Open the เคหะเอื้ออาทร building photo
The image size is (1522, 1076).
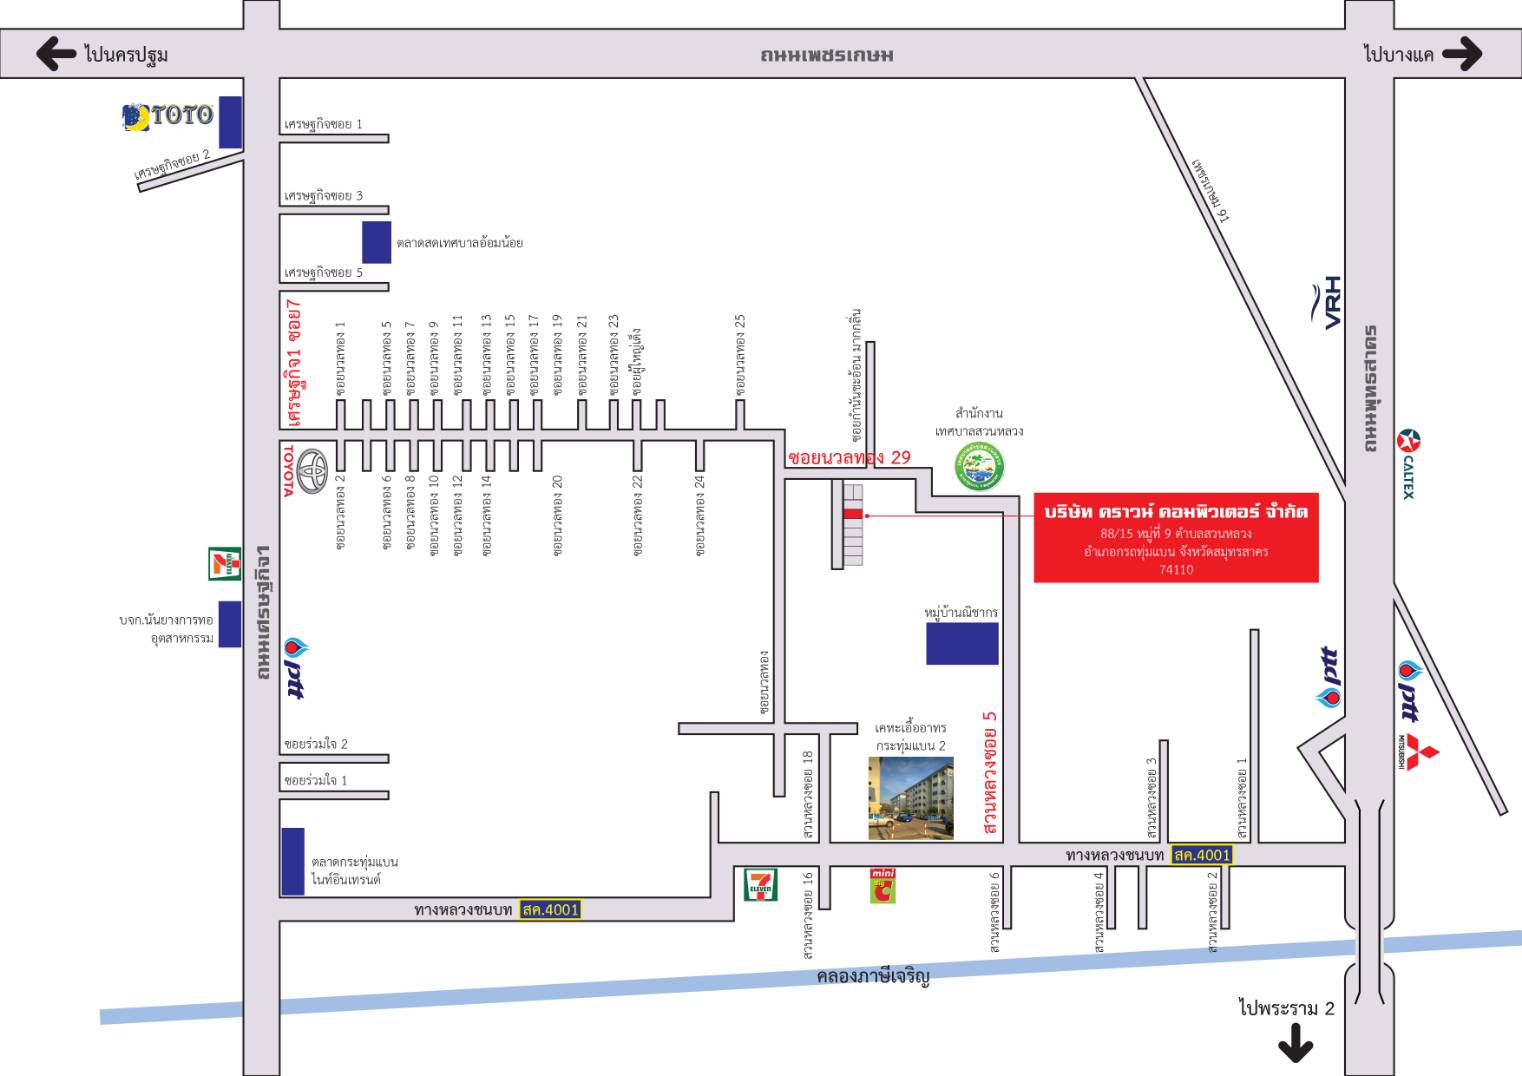point(910,798)
